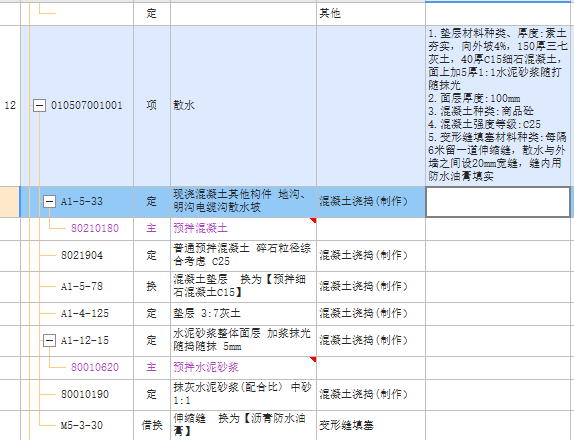Click the 换 type cell of A1-5-78
574x440 pixels.
(x=152, y=287)
